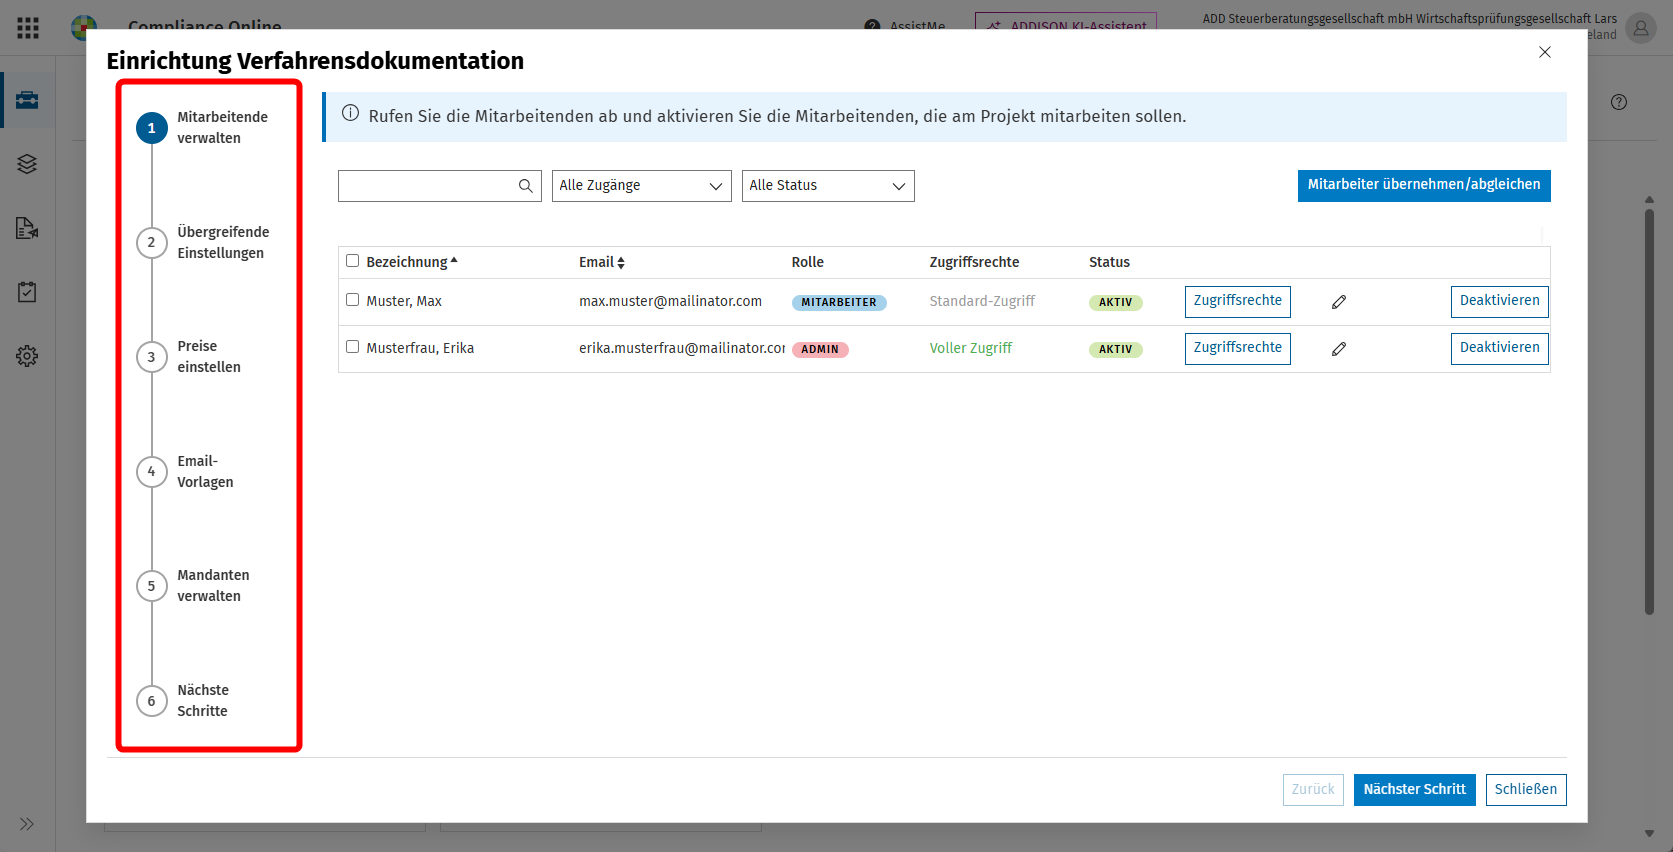Sort table by Bezeichnung column
1673x852 pixels.
tap(411, 262)
